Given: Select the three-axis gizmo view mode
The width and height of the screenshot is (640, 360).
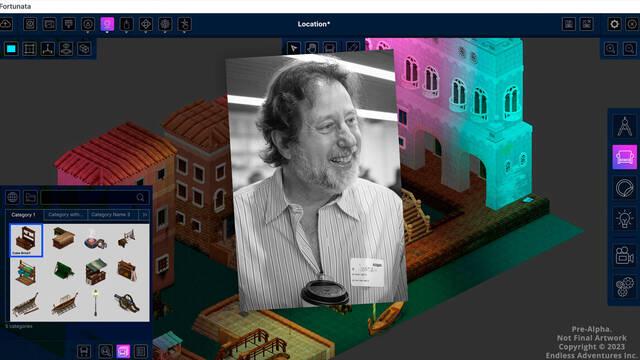Looking at the screenshot, I should tap(48, 49).
